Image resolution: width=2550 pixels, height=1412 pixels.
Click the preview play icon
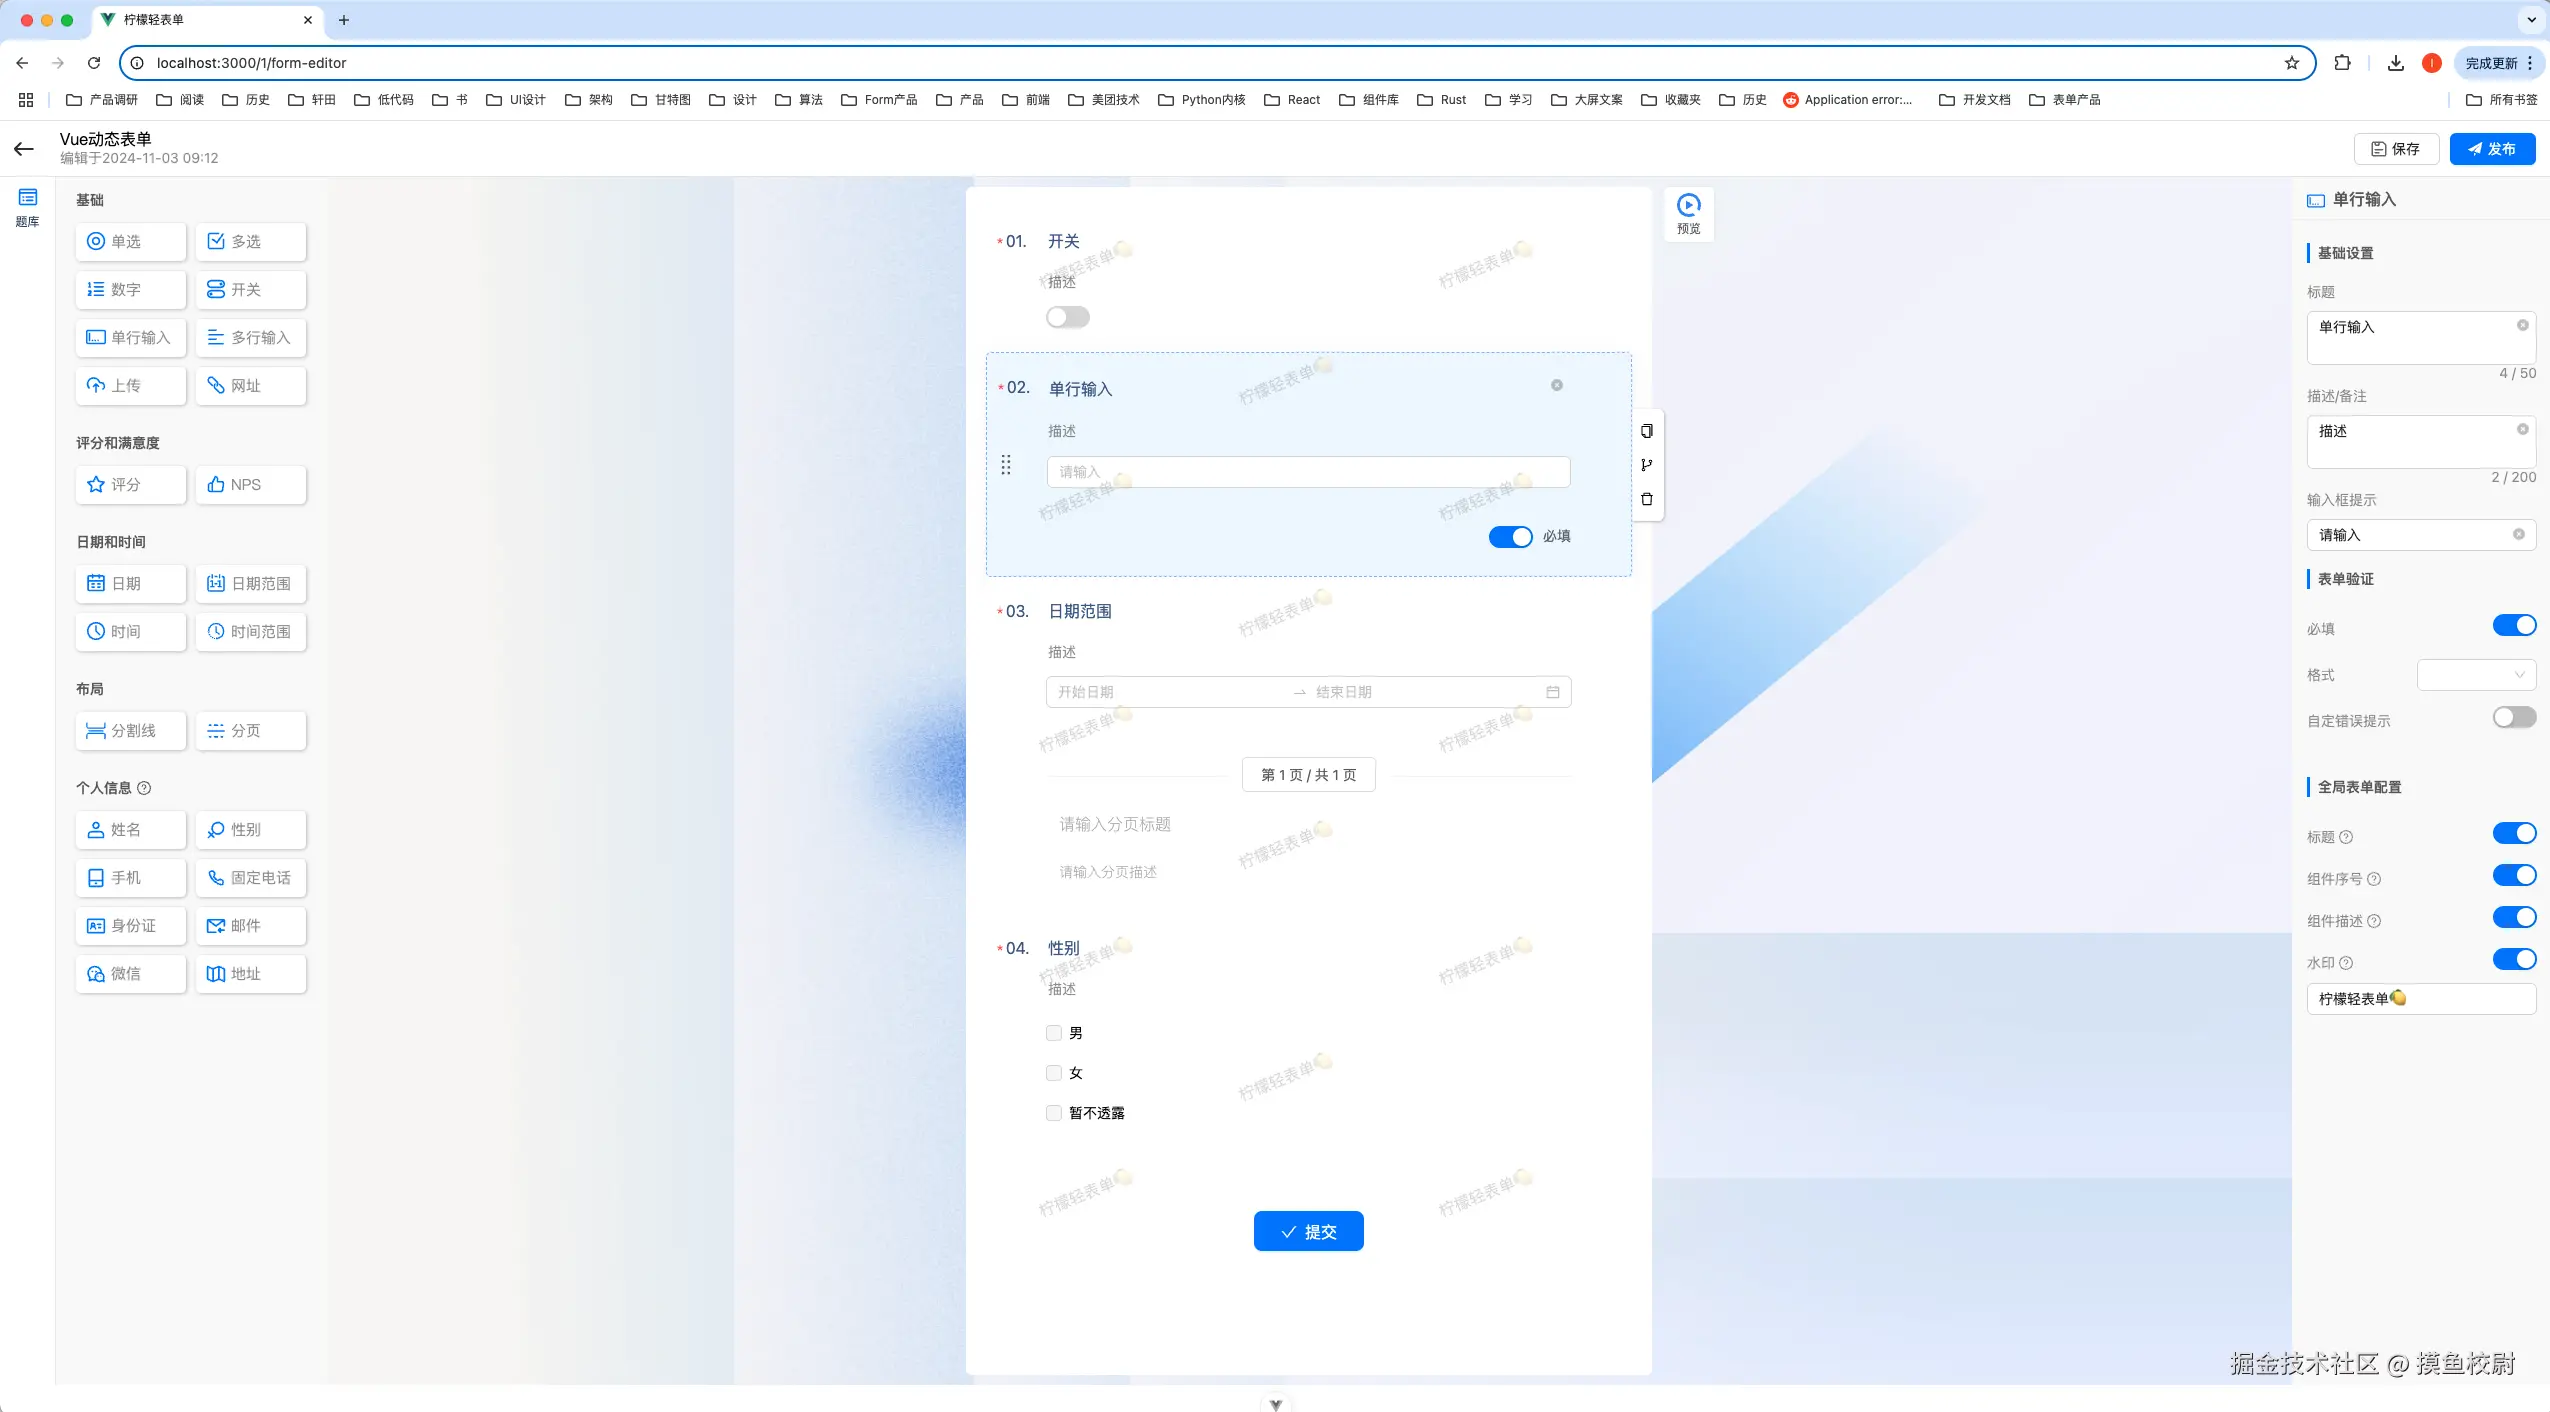tap(1688, 206)
